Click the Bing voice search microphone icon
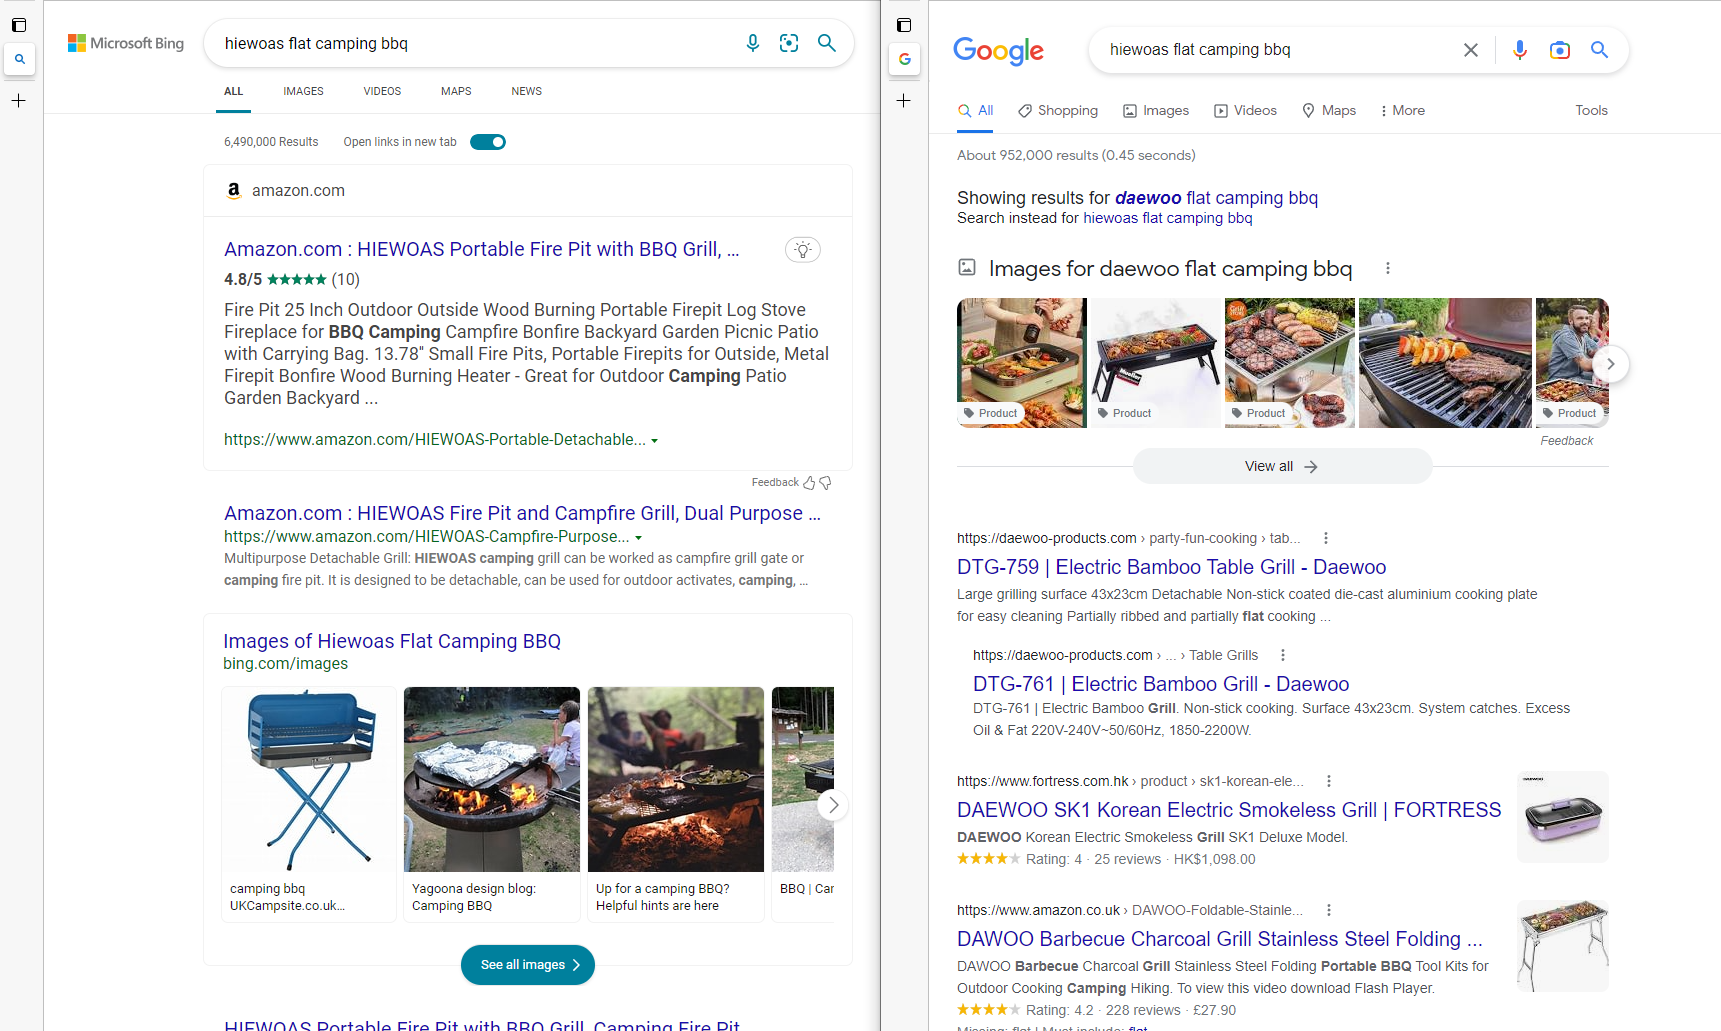This screenshot has height=1031, width=1721. pos(752,43)
